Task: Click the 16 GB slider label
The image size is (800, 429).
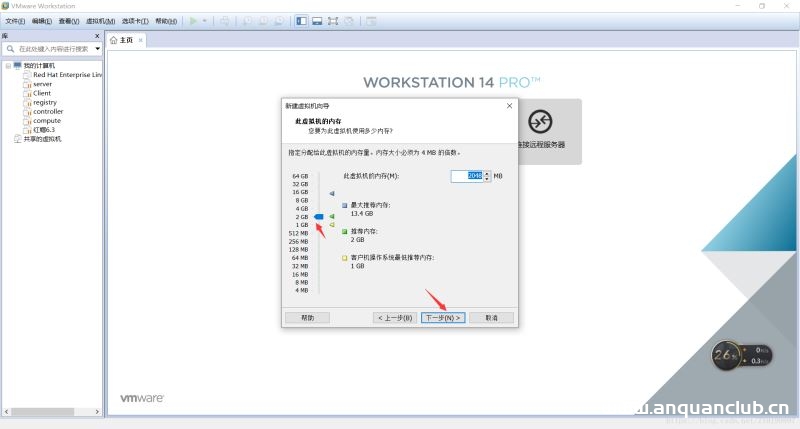Action: (x=300, y=192)
